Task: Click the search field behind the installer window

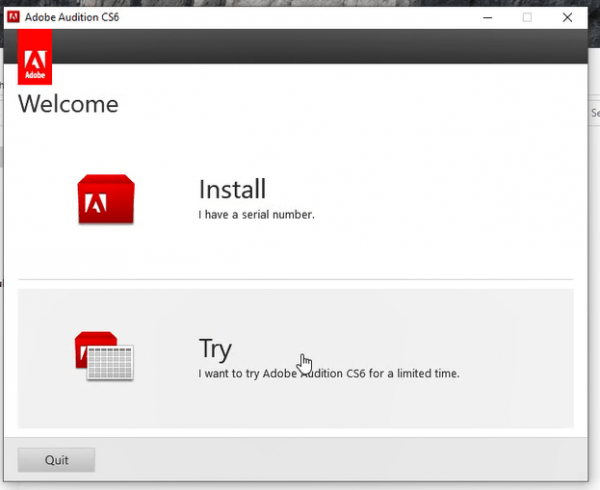Action: 593,113
